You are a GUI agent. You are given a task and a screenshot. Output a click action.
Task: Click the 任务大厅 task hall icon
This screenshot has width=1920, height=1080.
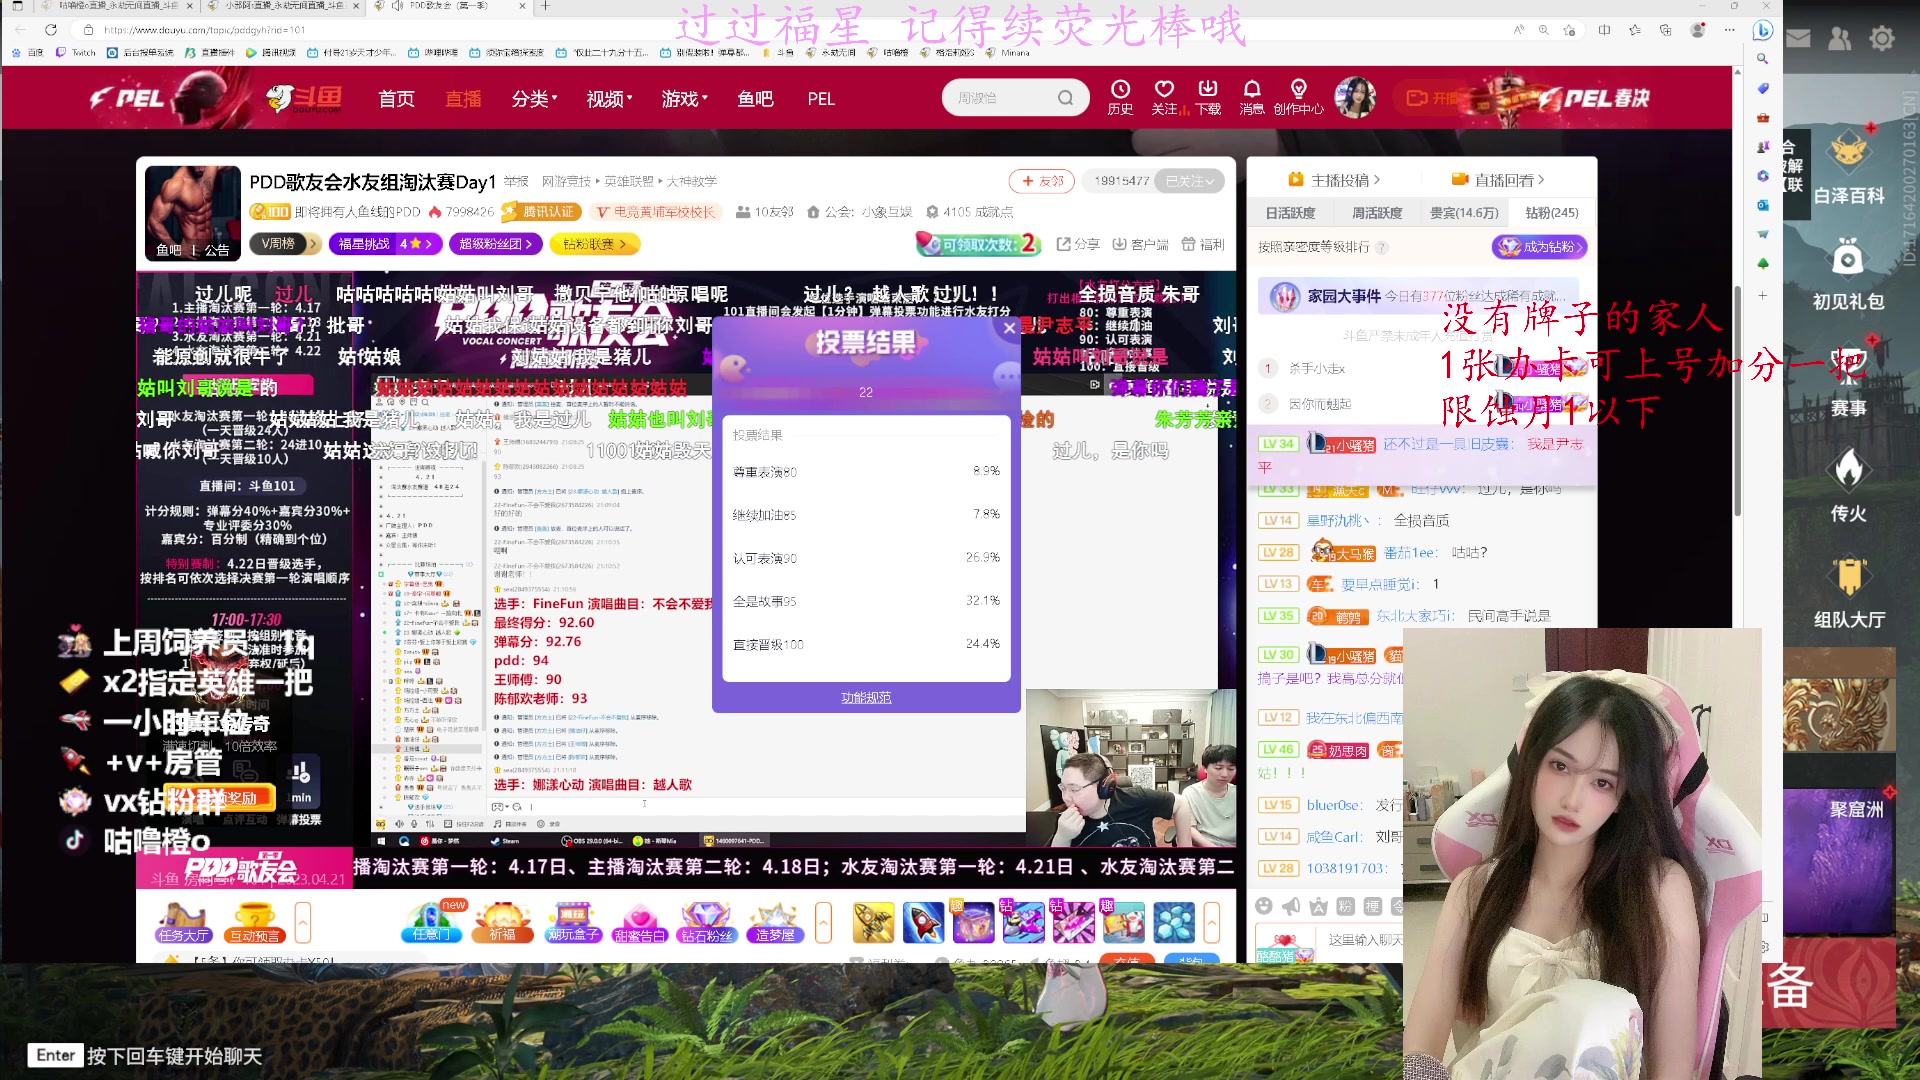181,920
